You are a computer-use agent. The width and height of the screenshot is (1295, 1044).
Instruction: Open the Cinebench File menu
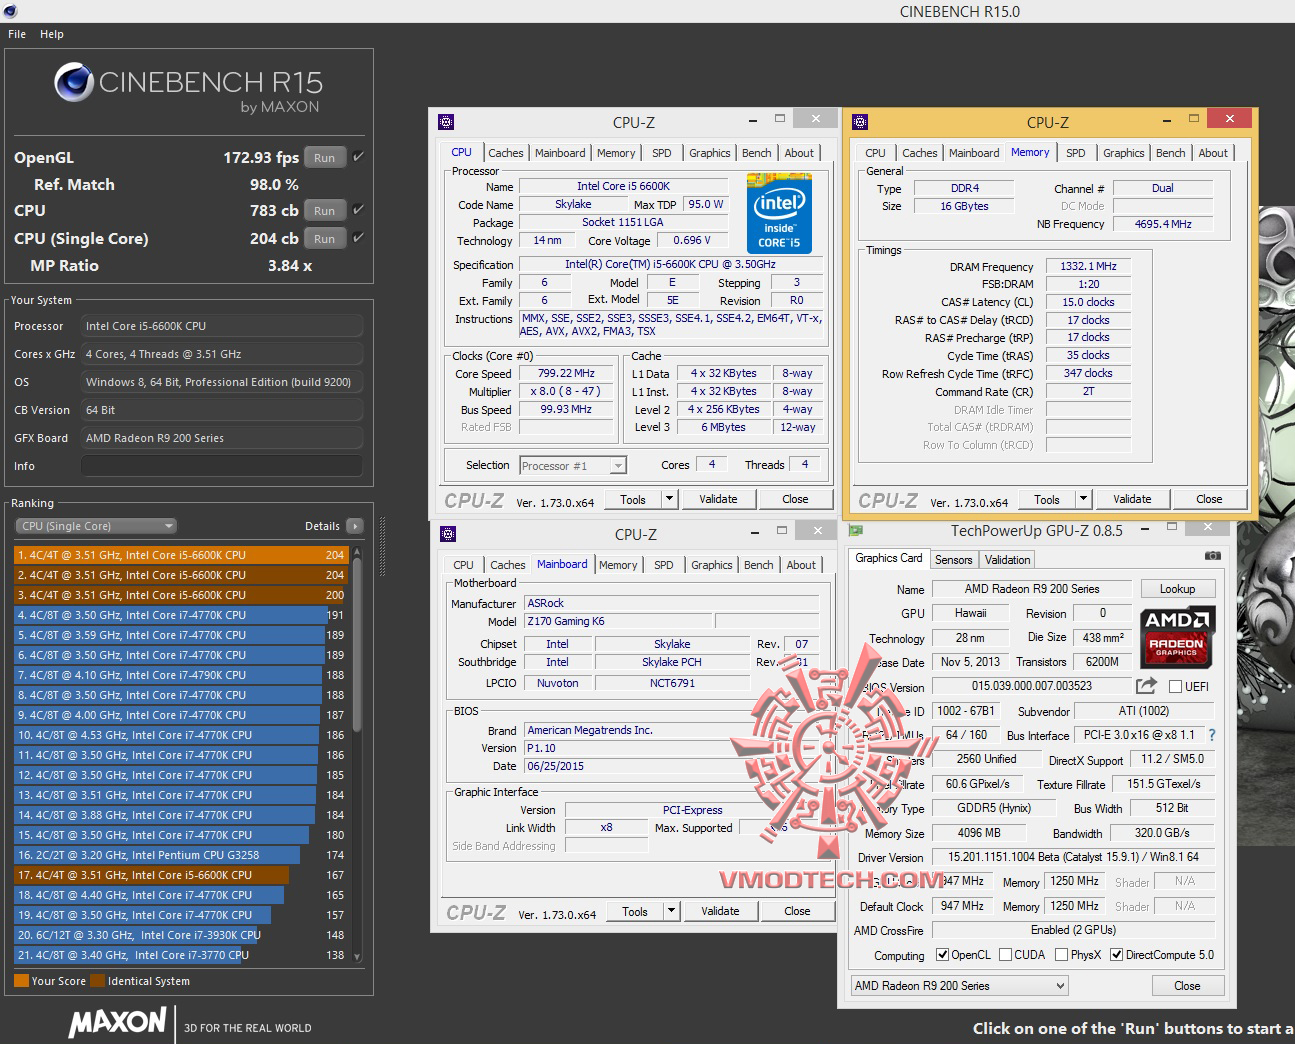tap(17, 34)
